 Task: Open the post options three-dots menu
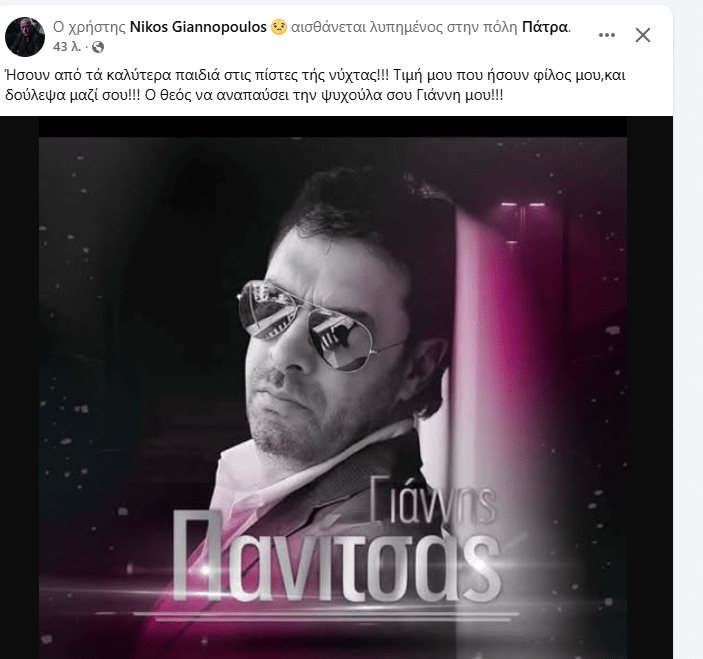(x=606, y=35)
